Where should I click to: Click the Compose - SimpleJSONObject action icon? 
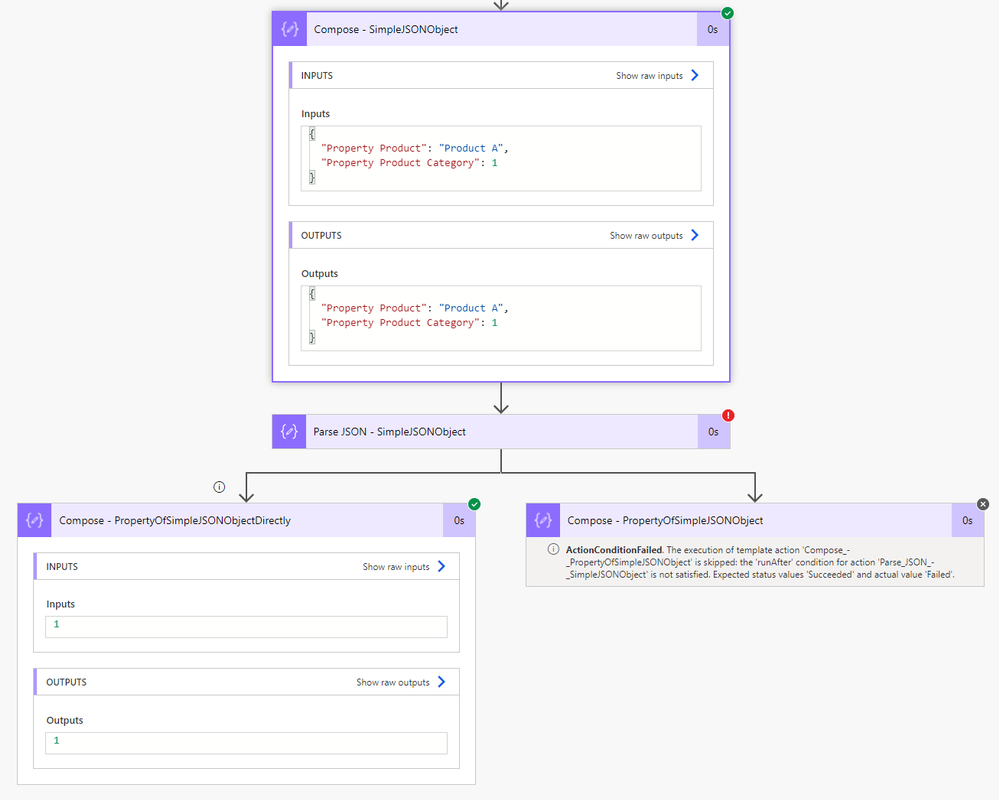(x=289, y=30)
